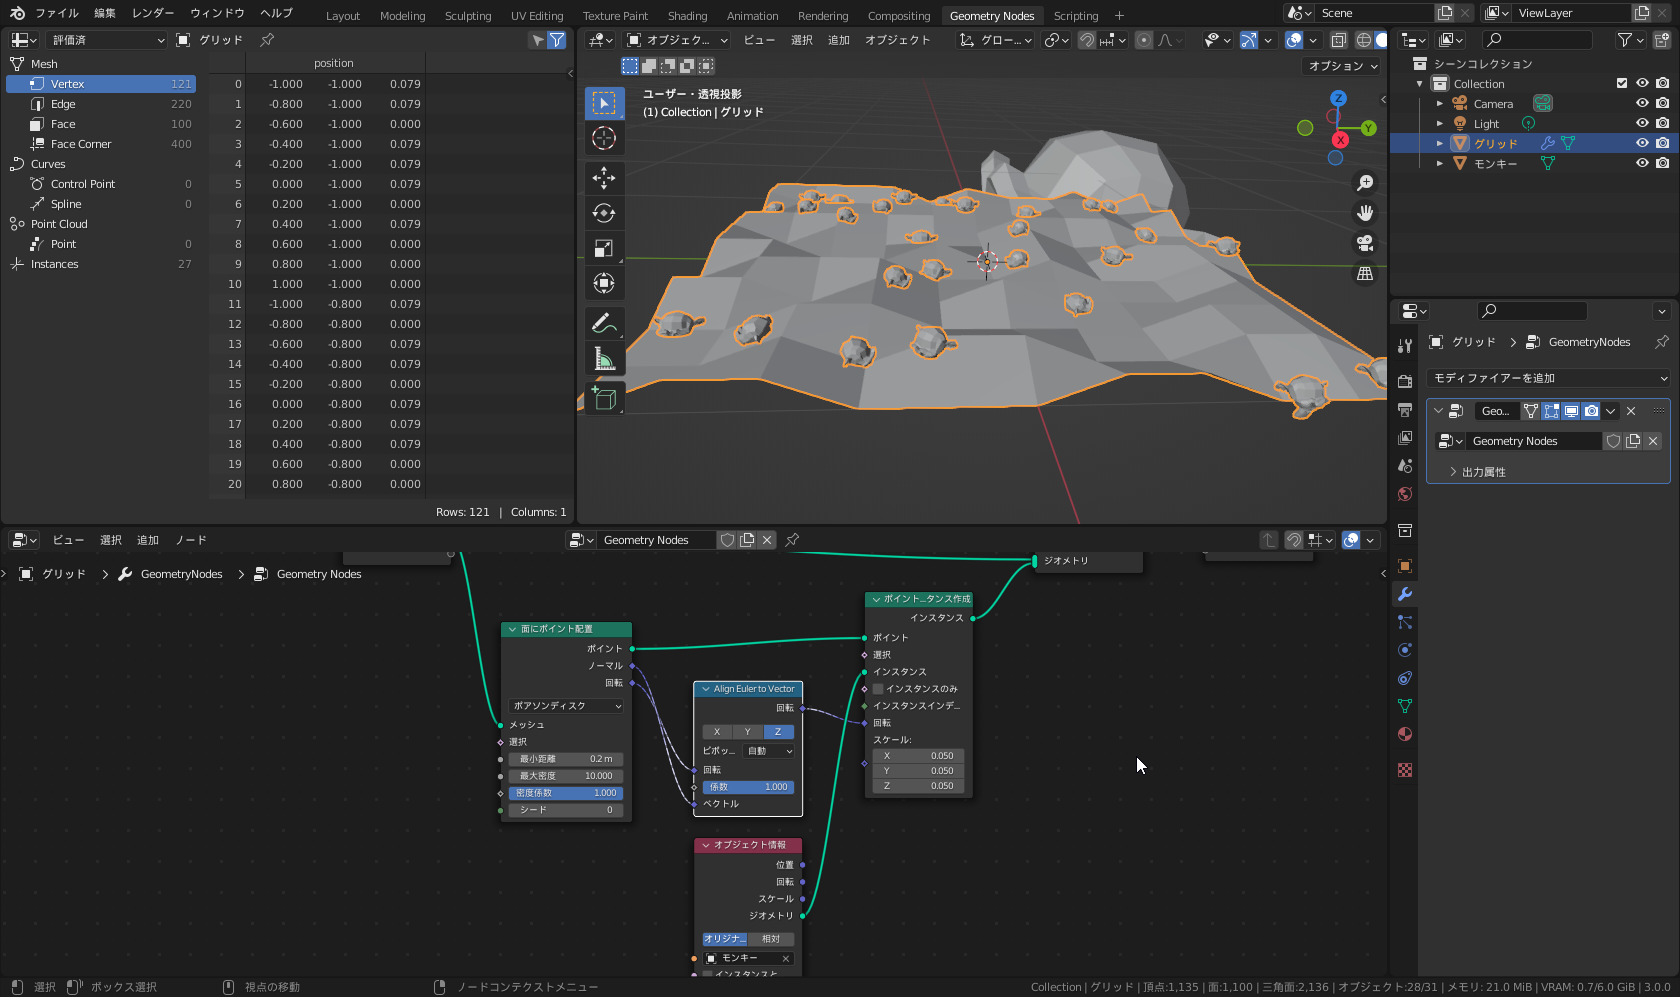Switch to the Shading workspace tab
1680x997 pixels.
[687, 15]
